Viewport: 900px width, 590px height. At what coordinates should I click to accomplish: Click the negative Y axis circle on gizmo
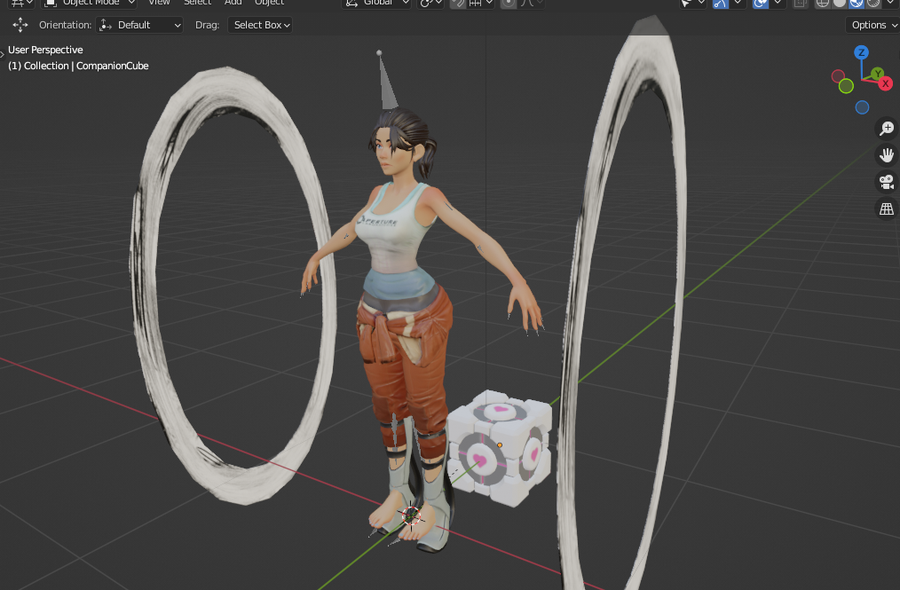pos(846,86)
